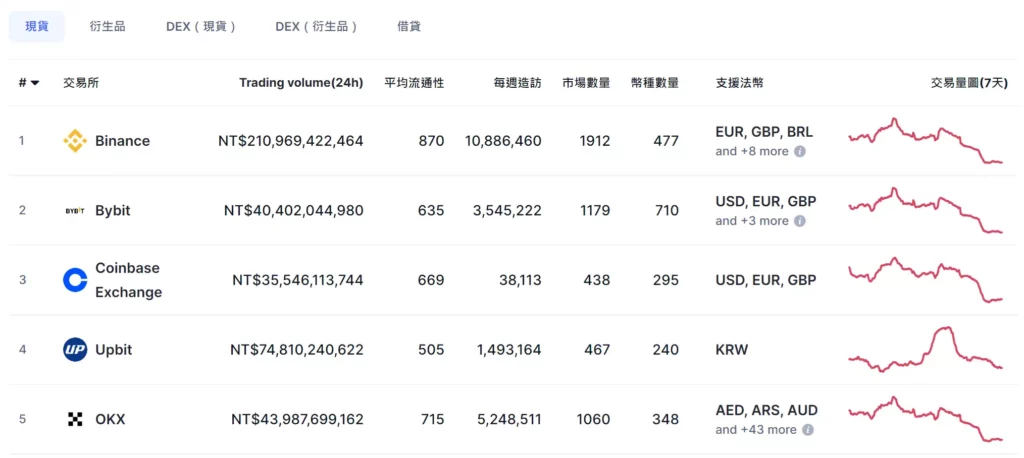
Task: Click the 交易量圖(7天) column header
Action: (969, 83)
